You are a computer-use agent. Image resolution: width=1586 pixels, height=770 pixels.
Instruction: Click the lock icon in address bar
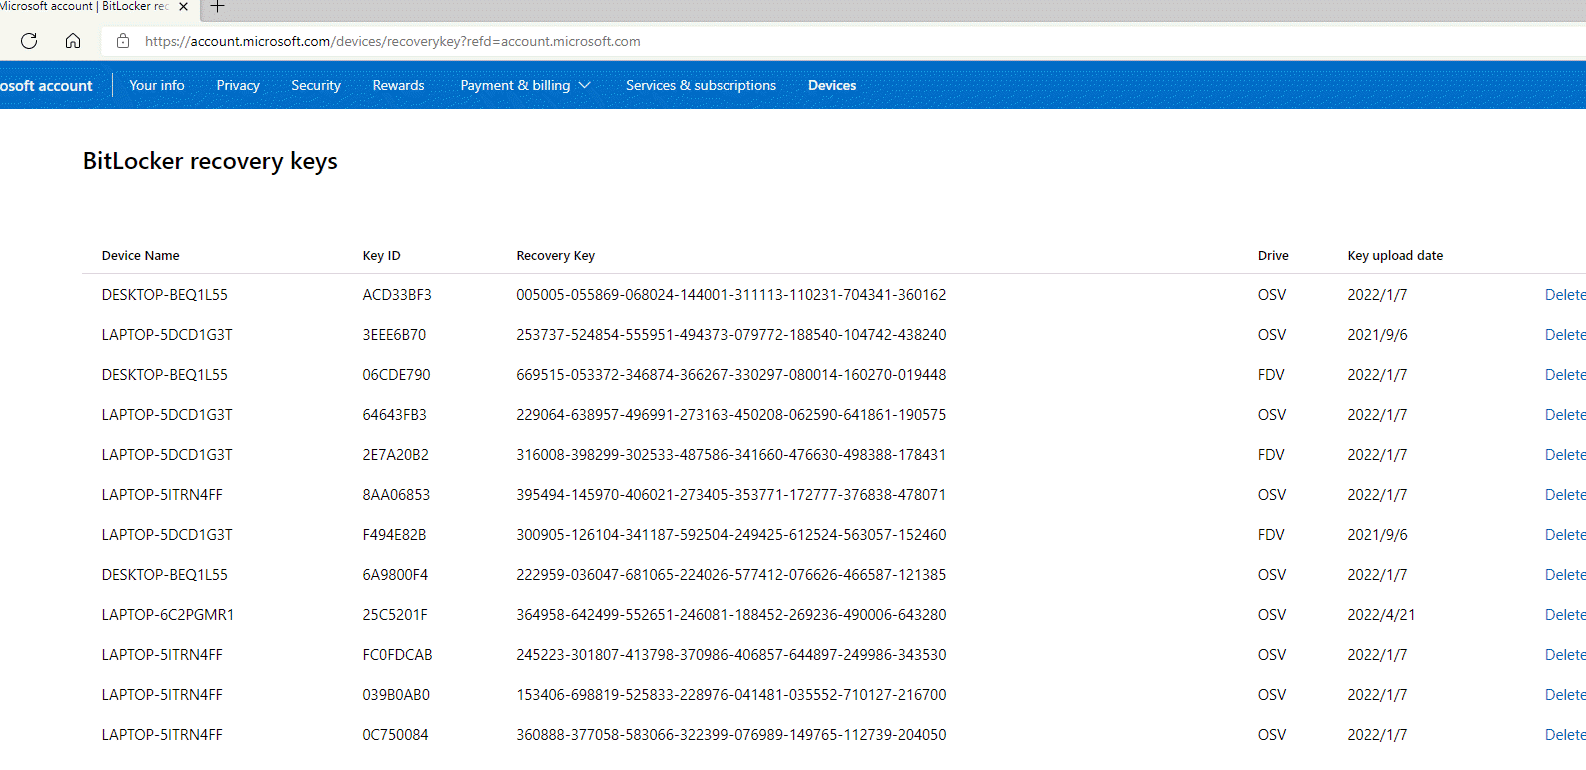click(123, 41)
